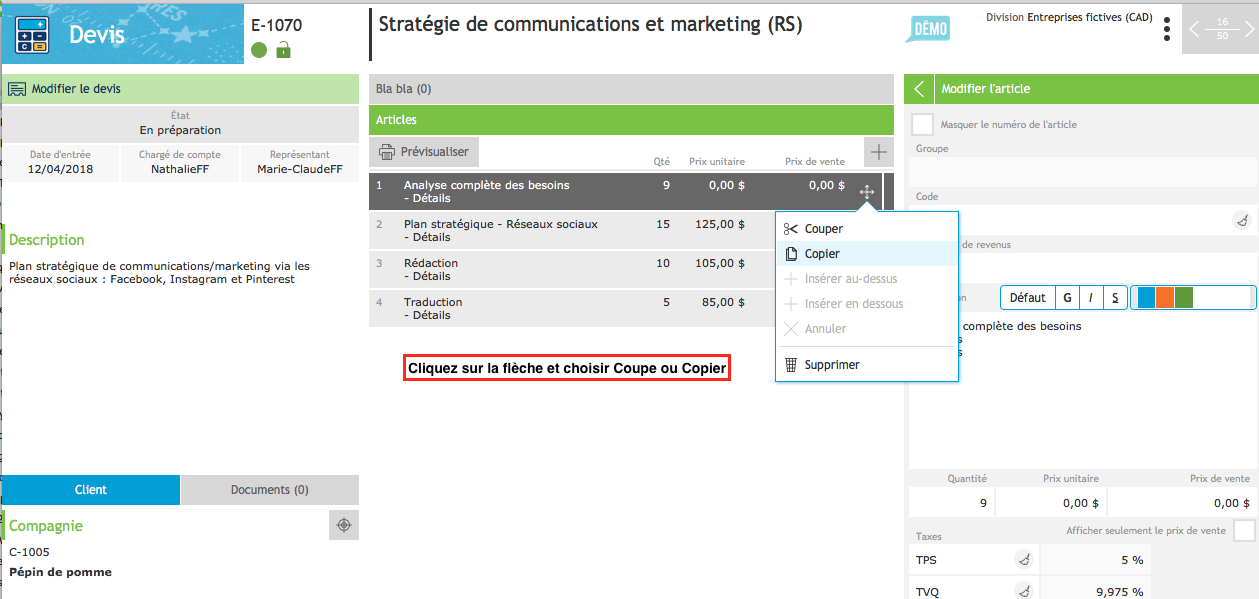1259x599 pixels.
Task: Click the État En préparation field
Action: tap(180, 124)
